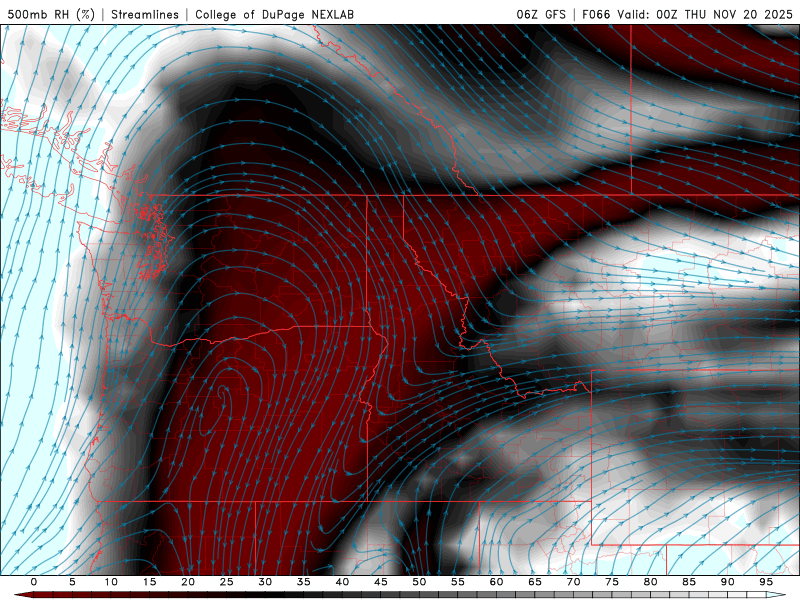Screen dimensions: 800x600
Task: Choose the "75" colorbar number
Action: (612, 582)
